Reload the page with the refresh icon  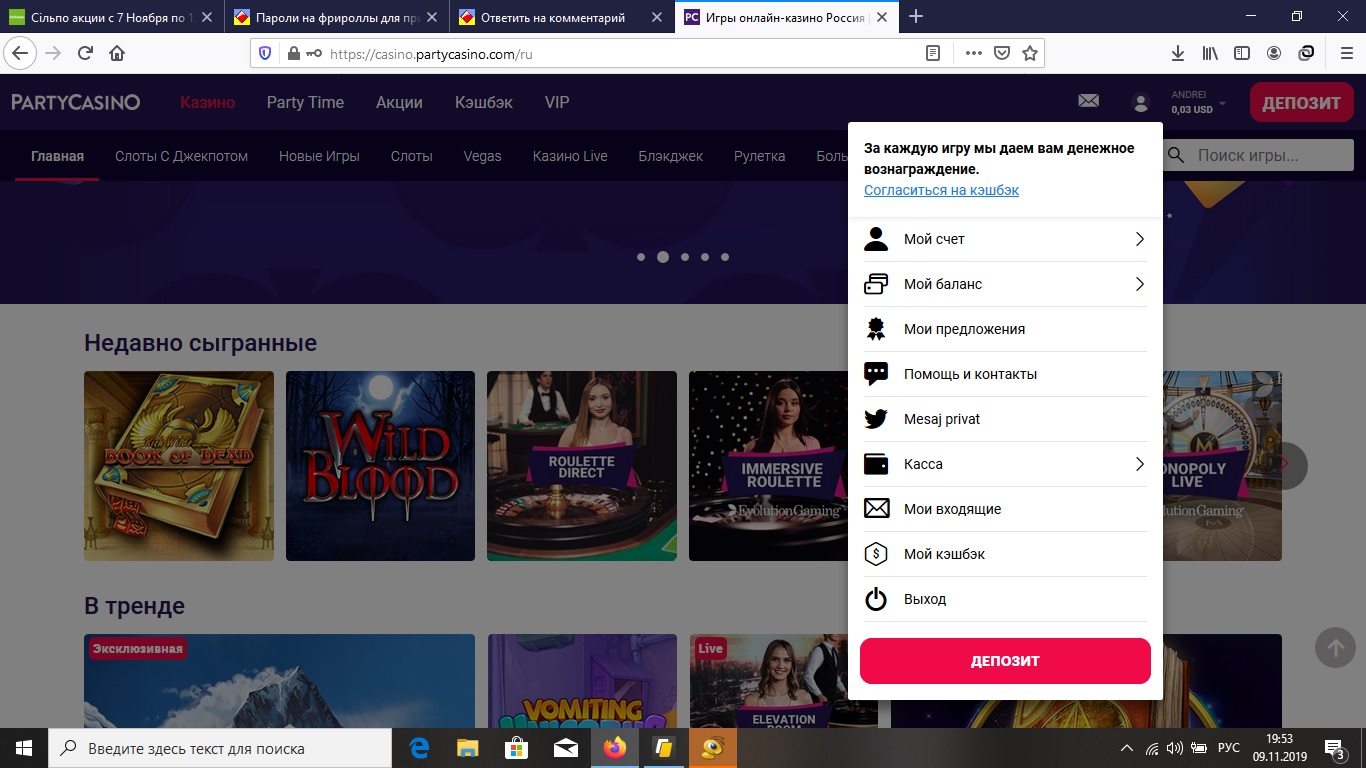[85, 53]
